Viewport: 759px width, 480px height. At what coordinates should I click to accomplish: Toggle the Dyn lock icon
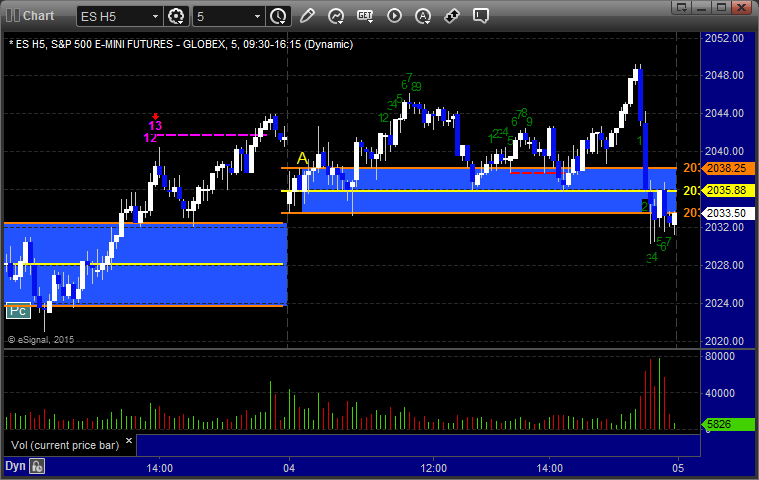[x=37, y=466]
